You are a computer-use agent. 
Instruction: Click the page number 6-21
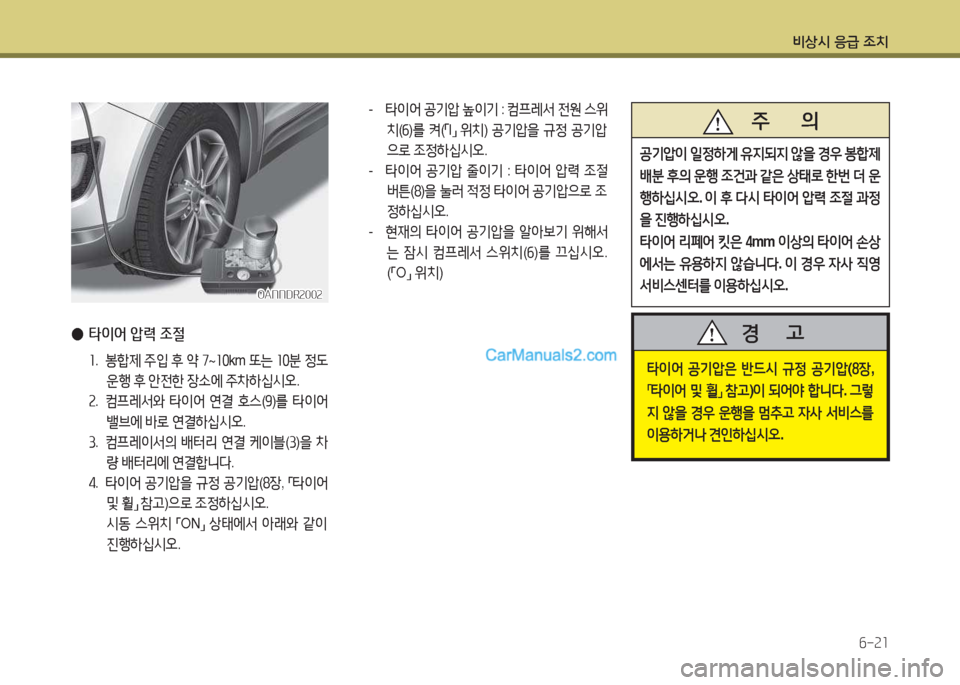(x=873, y=643)
